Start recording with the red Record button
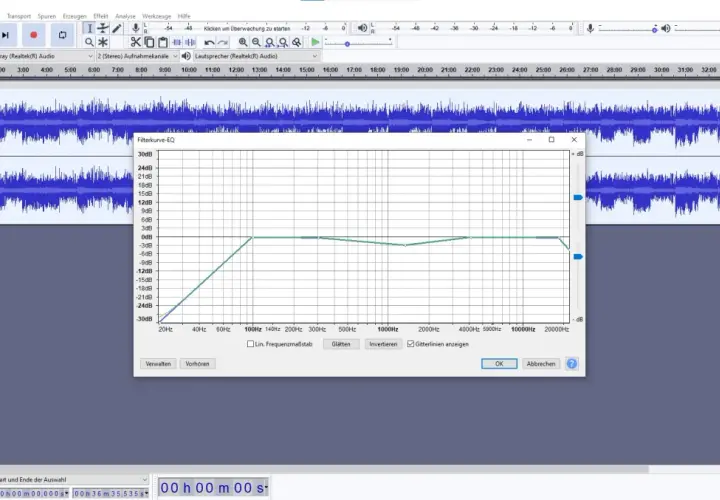Image resolution: width=720 pixels, height=500 pixels. pos(34,35)
